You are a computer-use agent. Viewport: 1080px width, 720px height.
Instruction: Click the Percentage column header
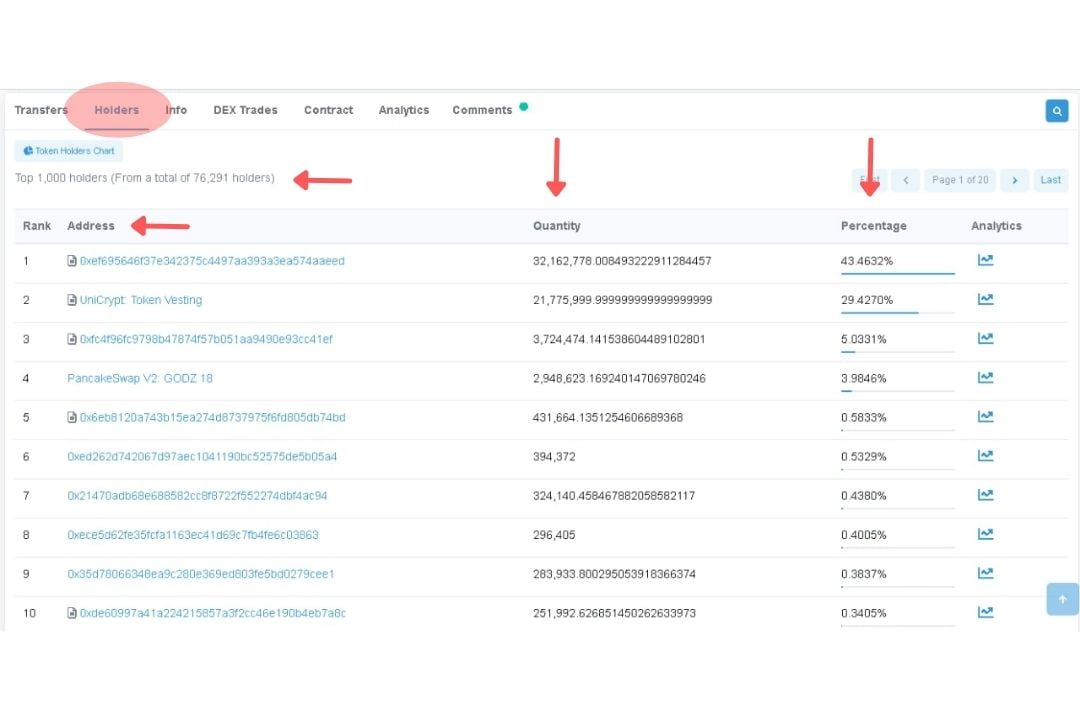click(873, 226)
